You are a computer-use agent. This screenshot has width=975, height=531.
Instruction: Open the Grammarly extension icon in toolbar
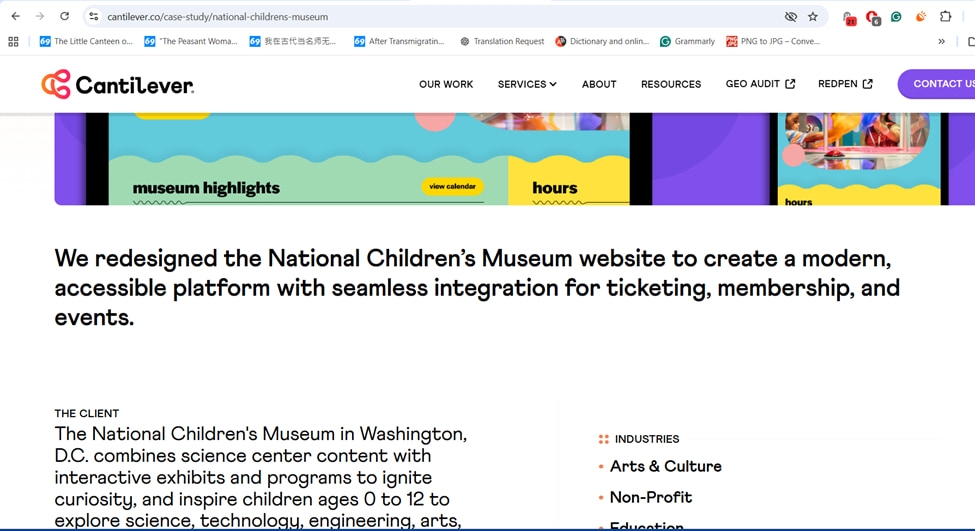pos(896,17)
